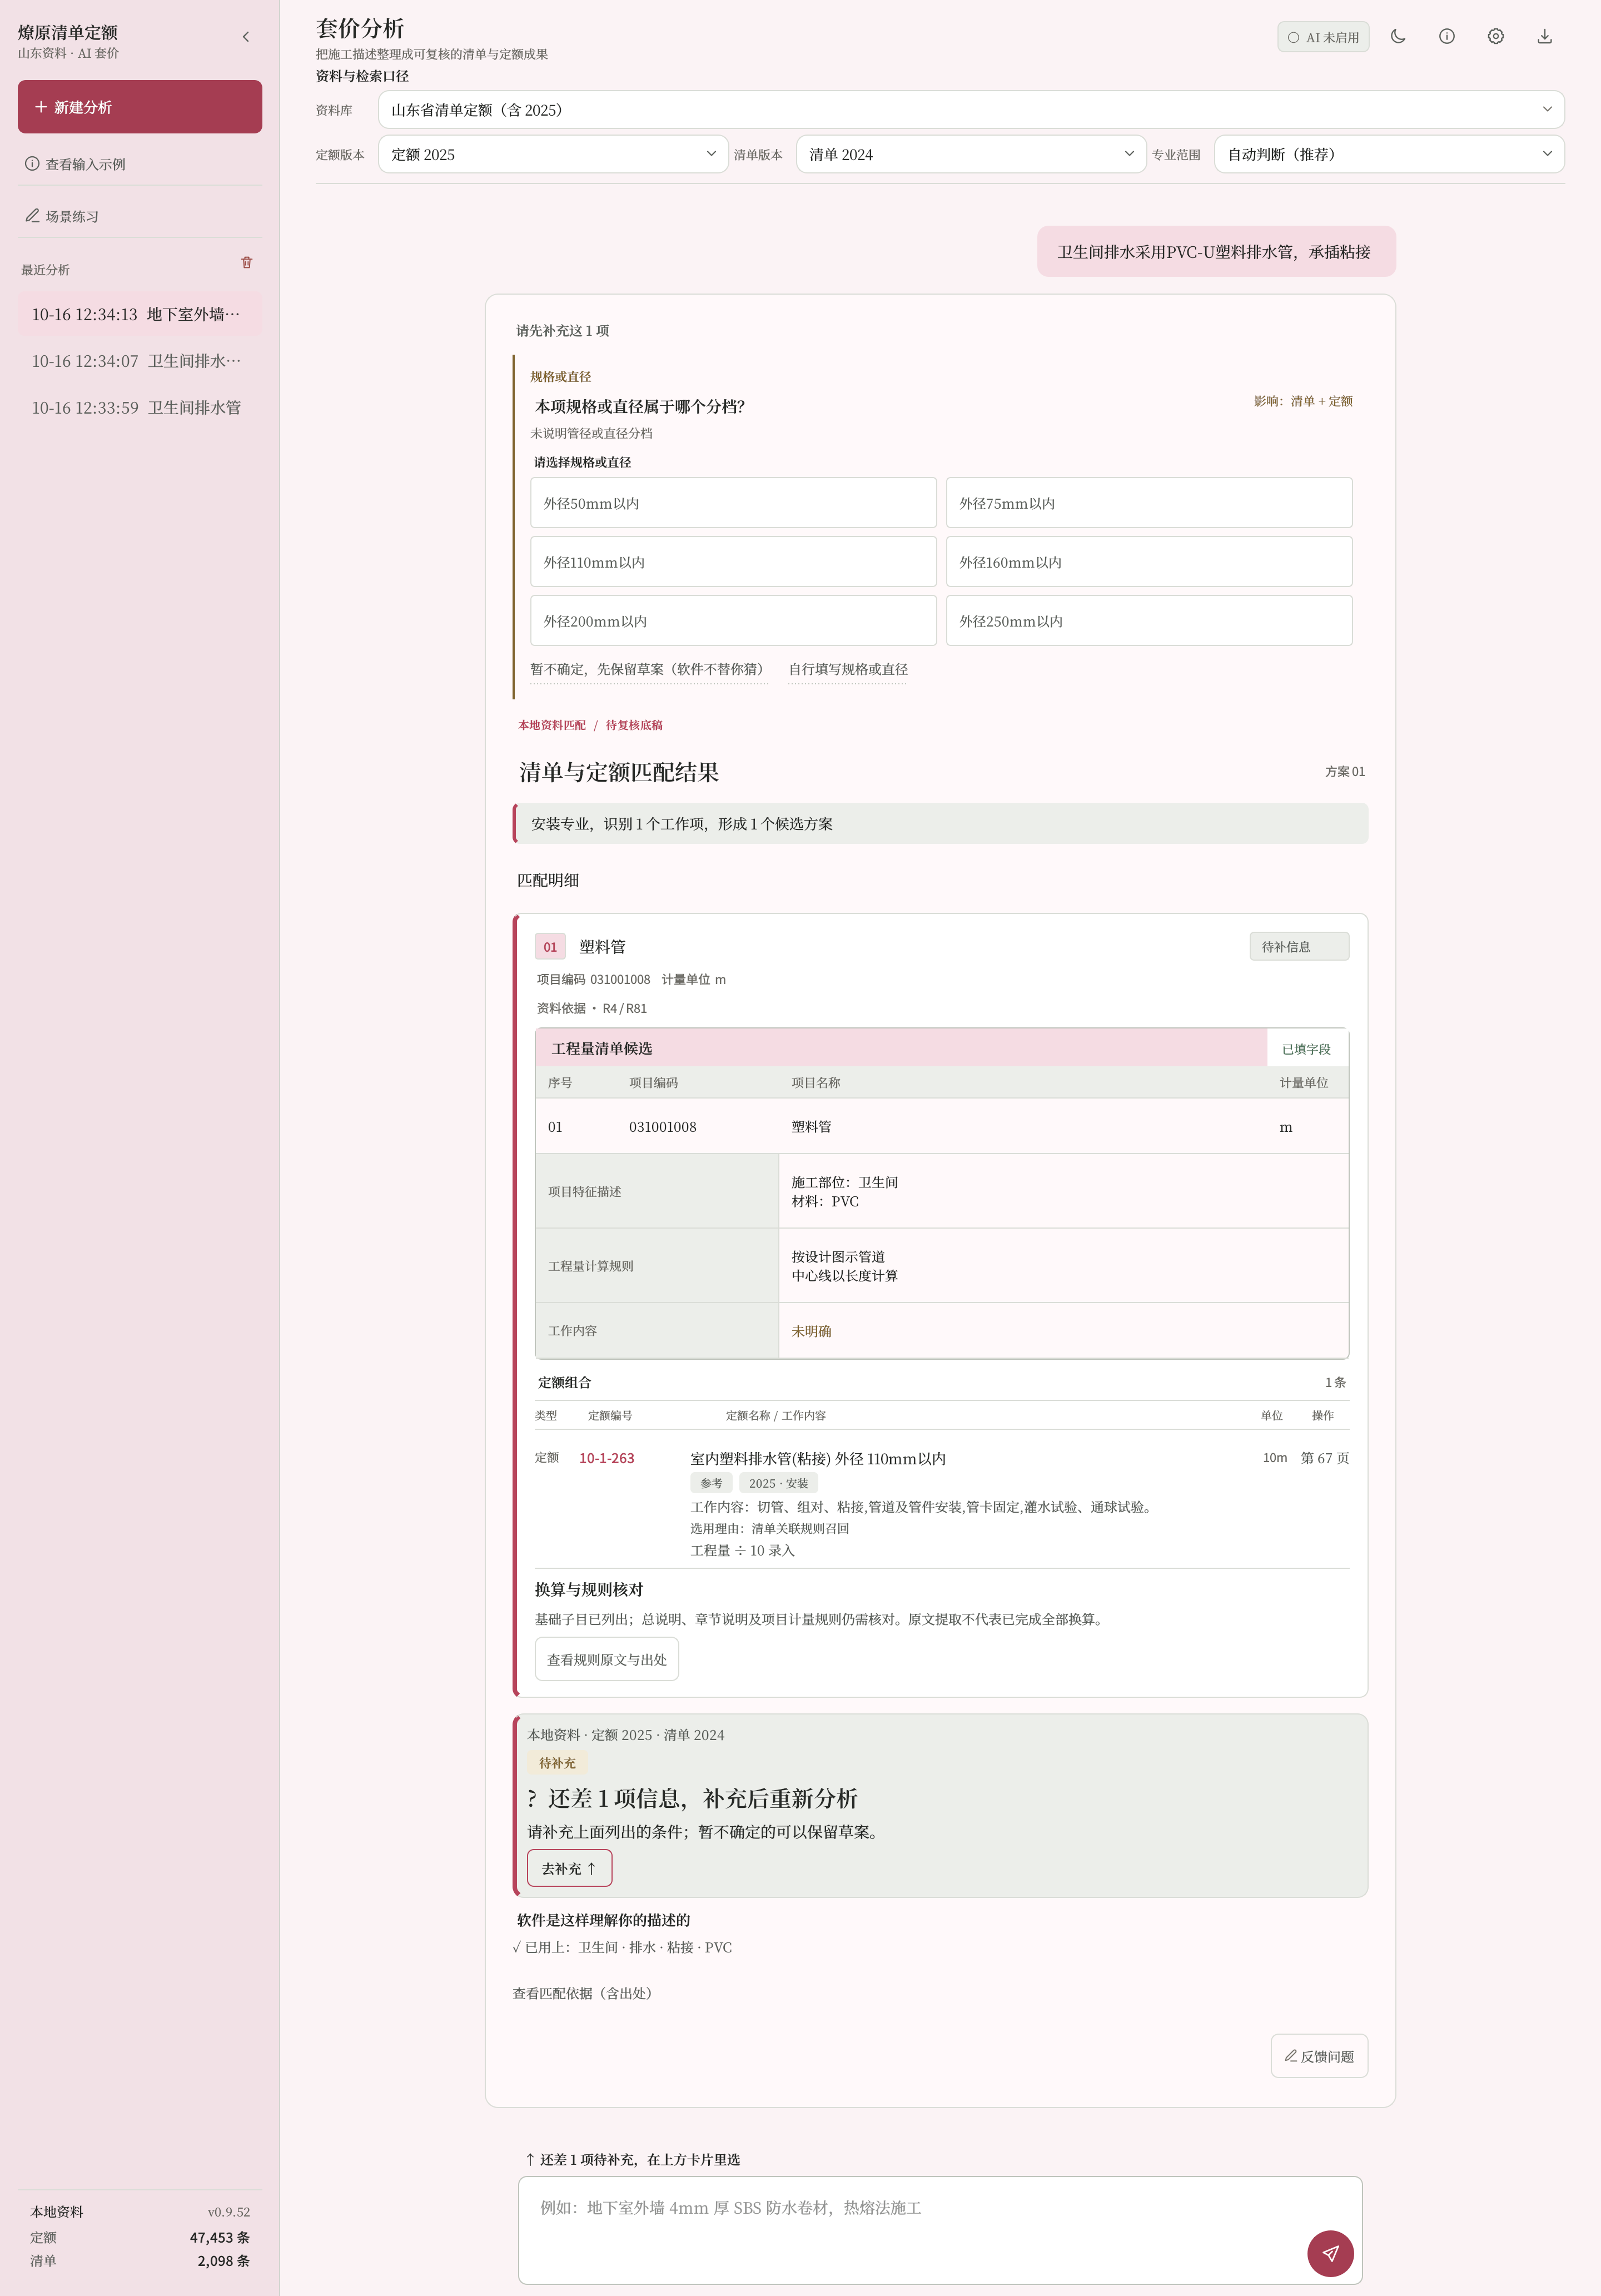Click the 待补信息 status tag
The width and height of the screenshot is (1601, 2296).
[x=1299, y=947]
